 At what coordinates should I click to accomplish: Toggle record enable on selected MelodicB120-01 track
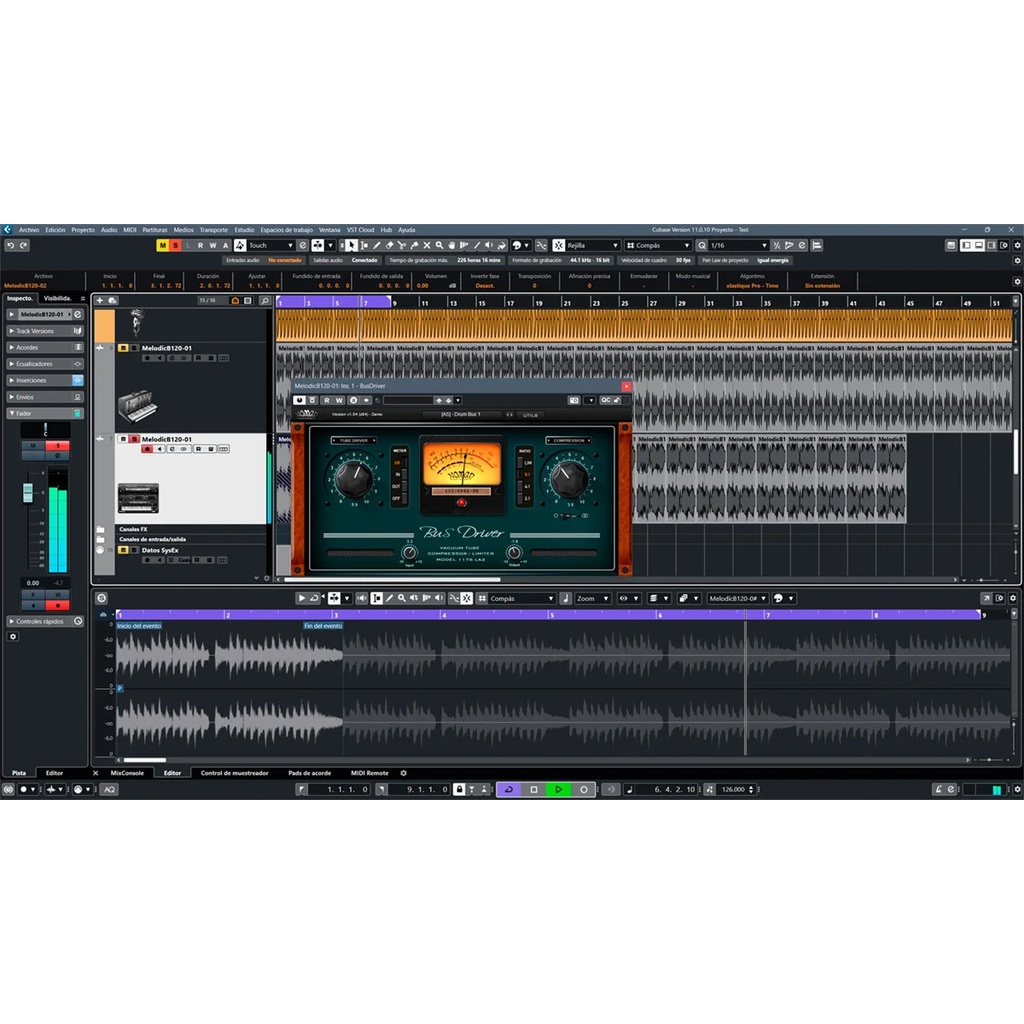click(147, 449)
